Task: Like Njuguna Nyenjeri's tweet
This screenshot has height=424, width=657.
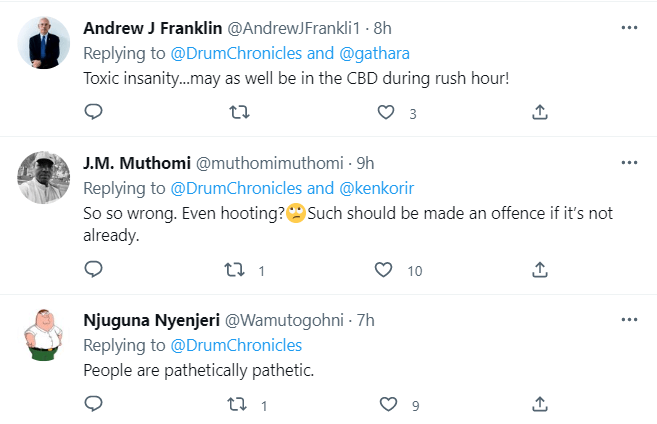Action: point(387,405)
